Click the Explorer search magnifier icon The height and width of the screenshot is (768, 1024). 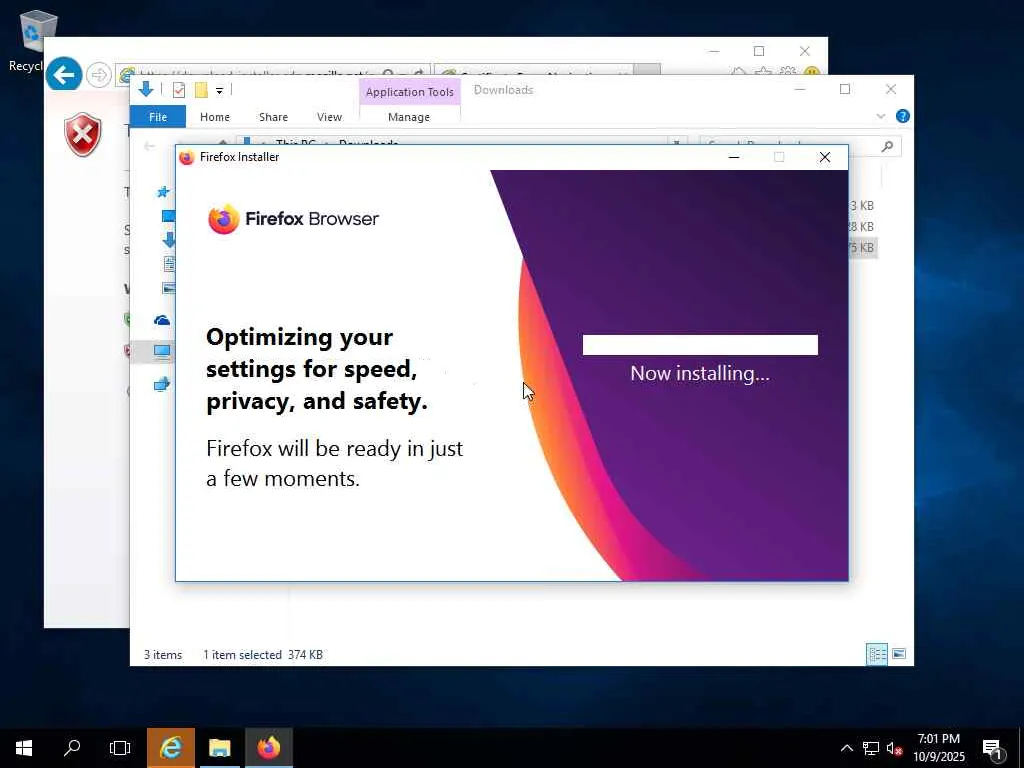pos(887,146)
